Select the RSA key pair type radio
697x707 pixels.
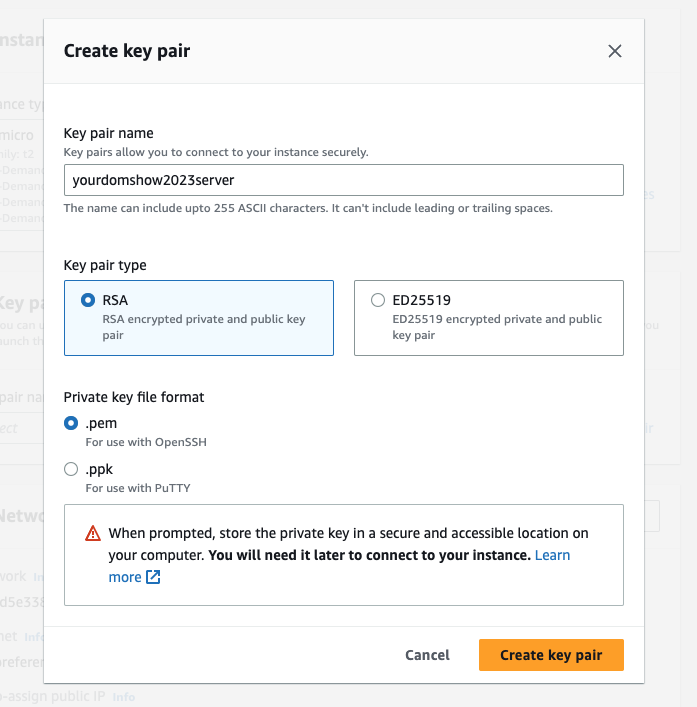(88, 300)
